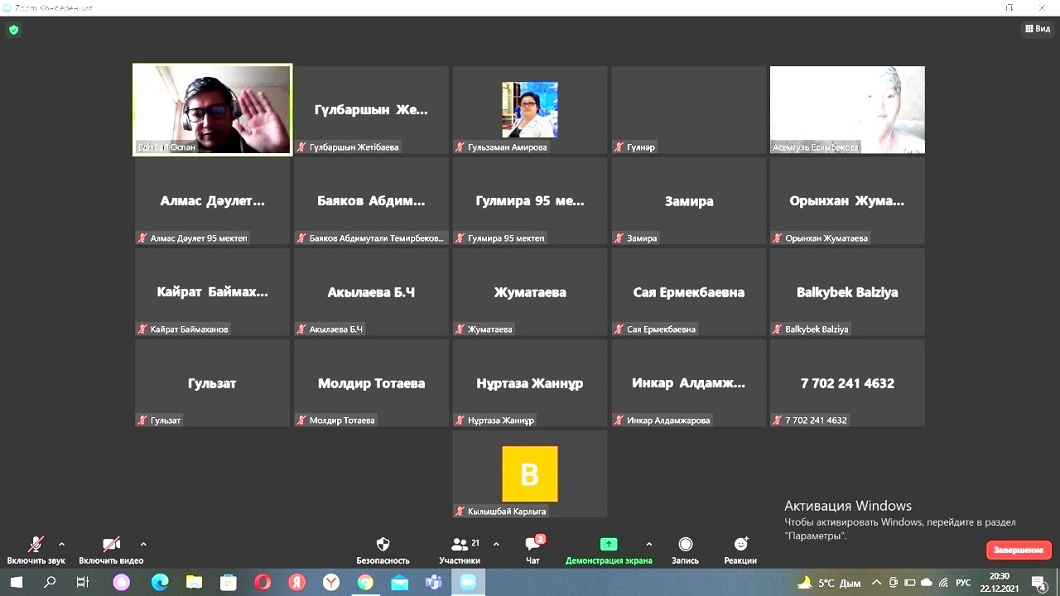Switch the РУС keyboard language indicator

coord(963,582)
